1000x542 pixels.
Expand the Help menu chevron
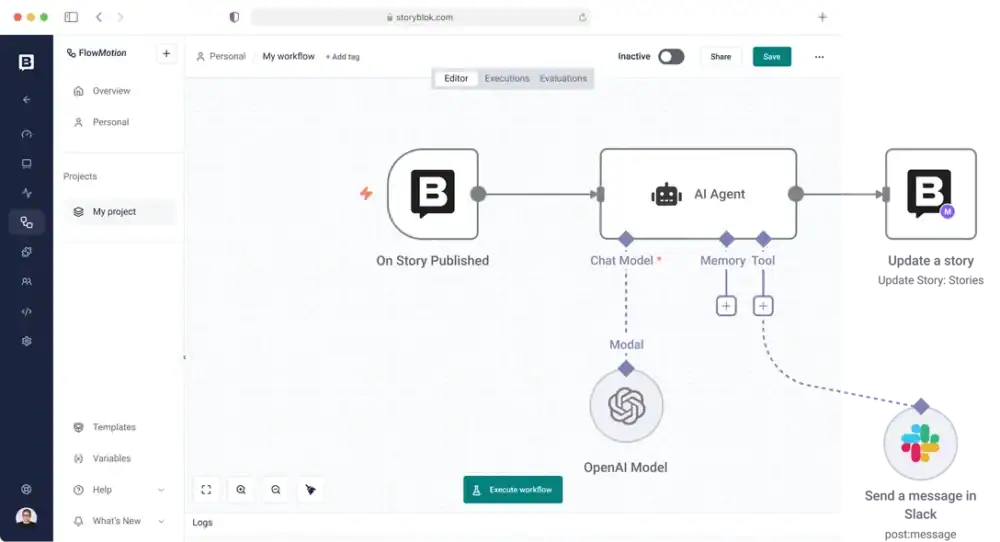click(161, 490)
